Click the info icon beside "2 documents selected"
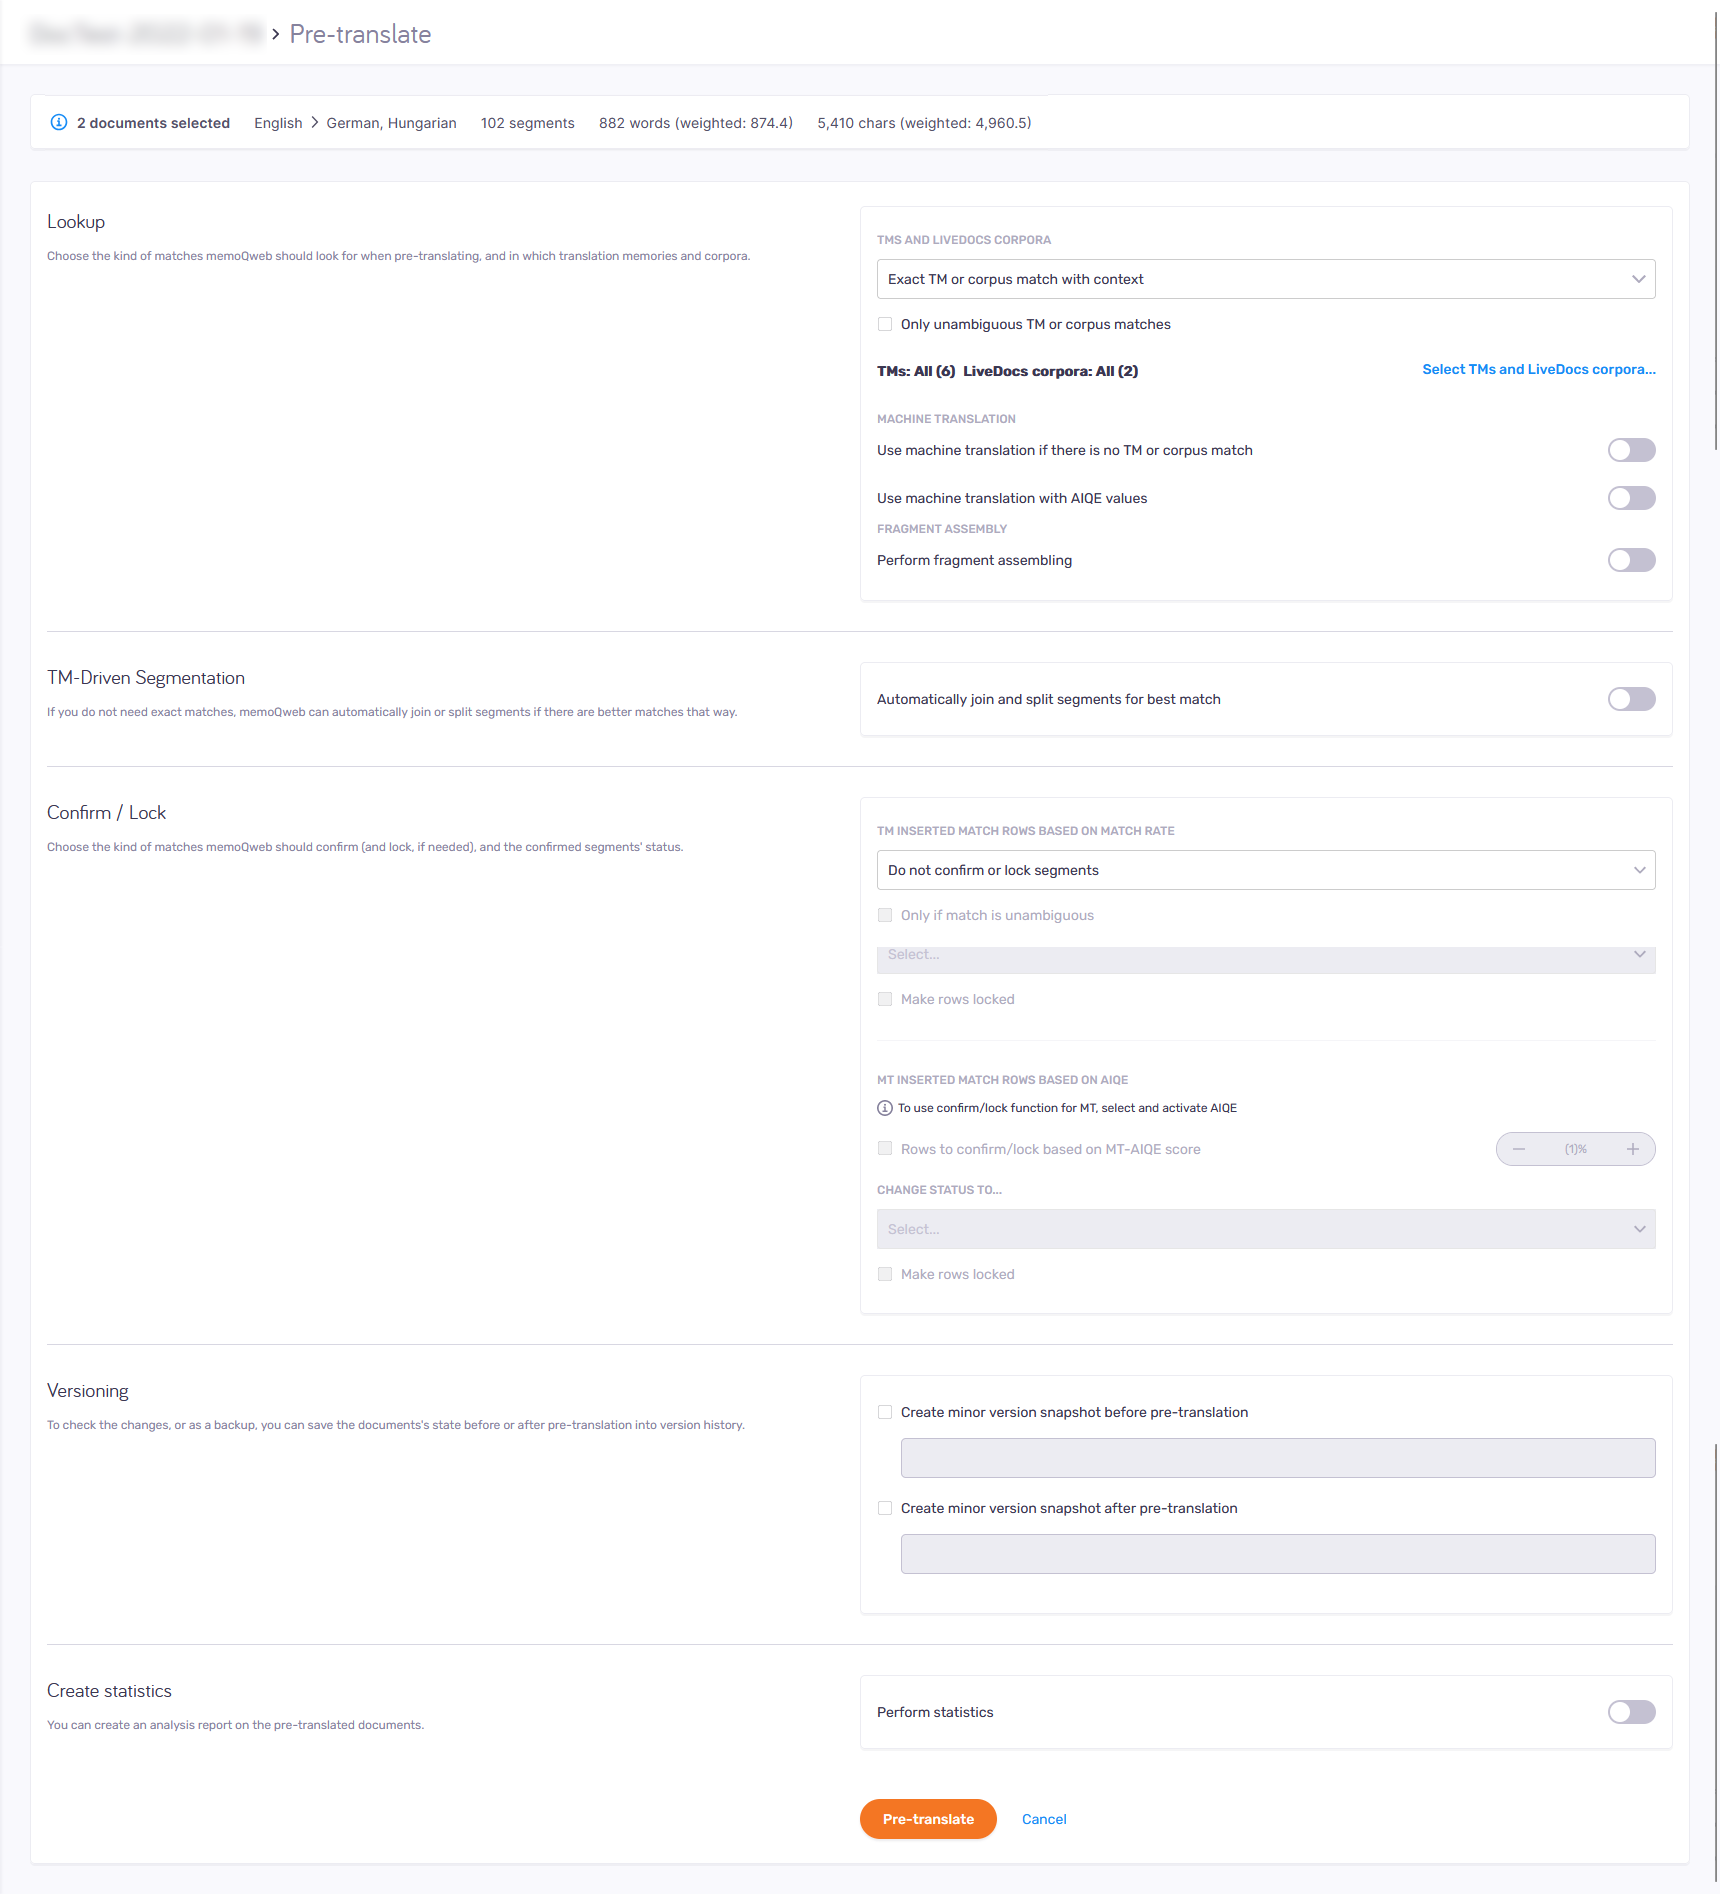This screenshot has height=1894, width=1720. click(59, 122)
